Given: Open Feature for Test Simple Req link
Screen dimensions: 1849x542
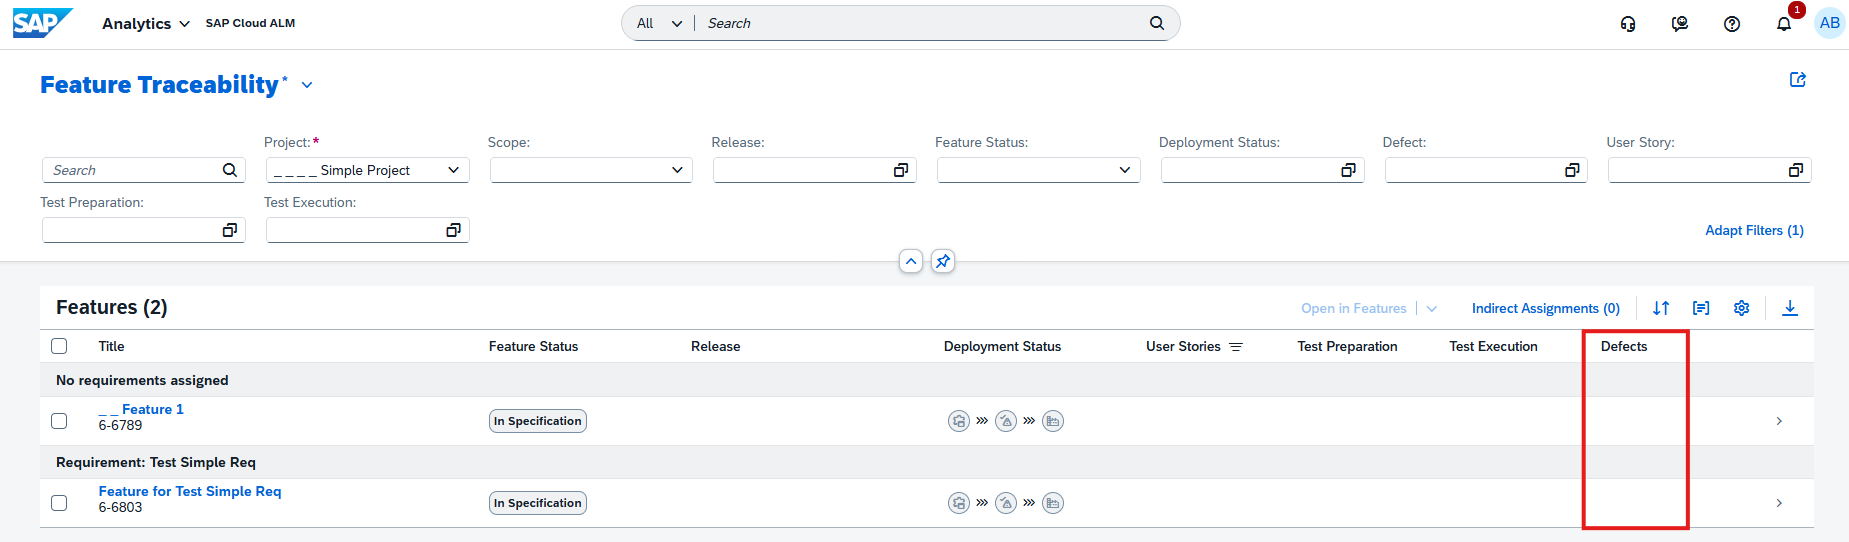Looking at the screenshot, I should point(190,491).
